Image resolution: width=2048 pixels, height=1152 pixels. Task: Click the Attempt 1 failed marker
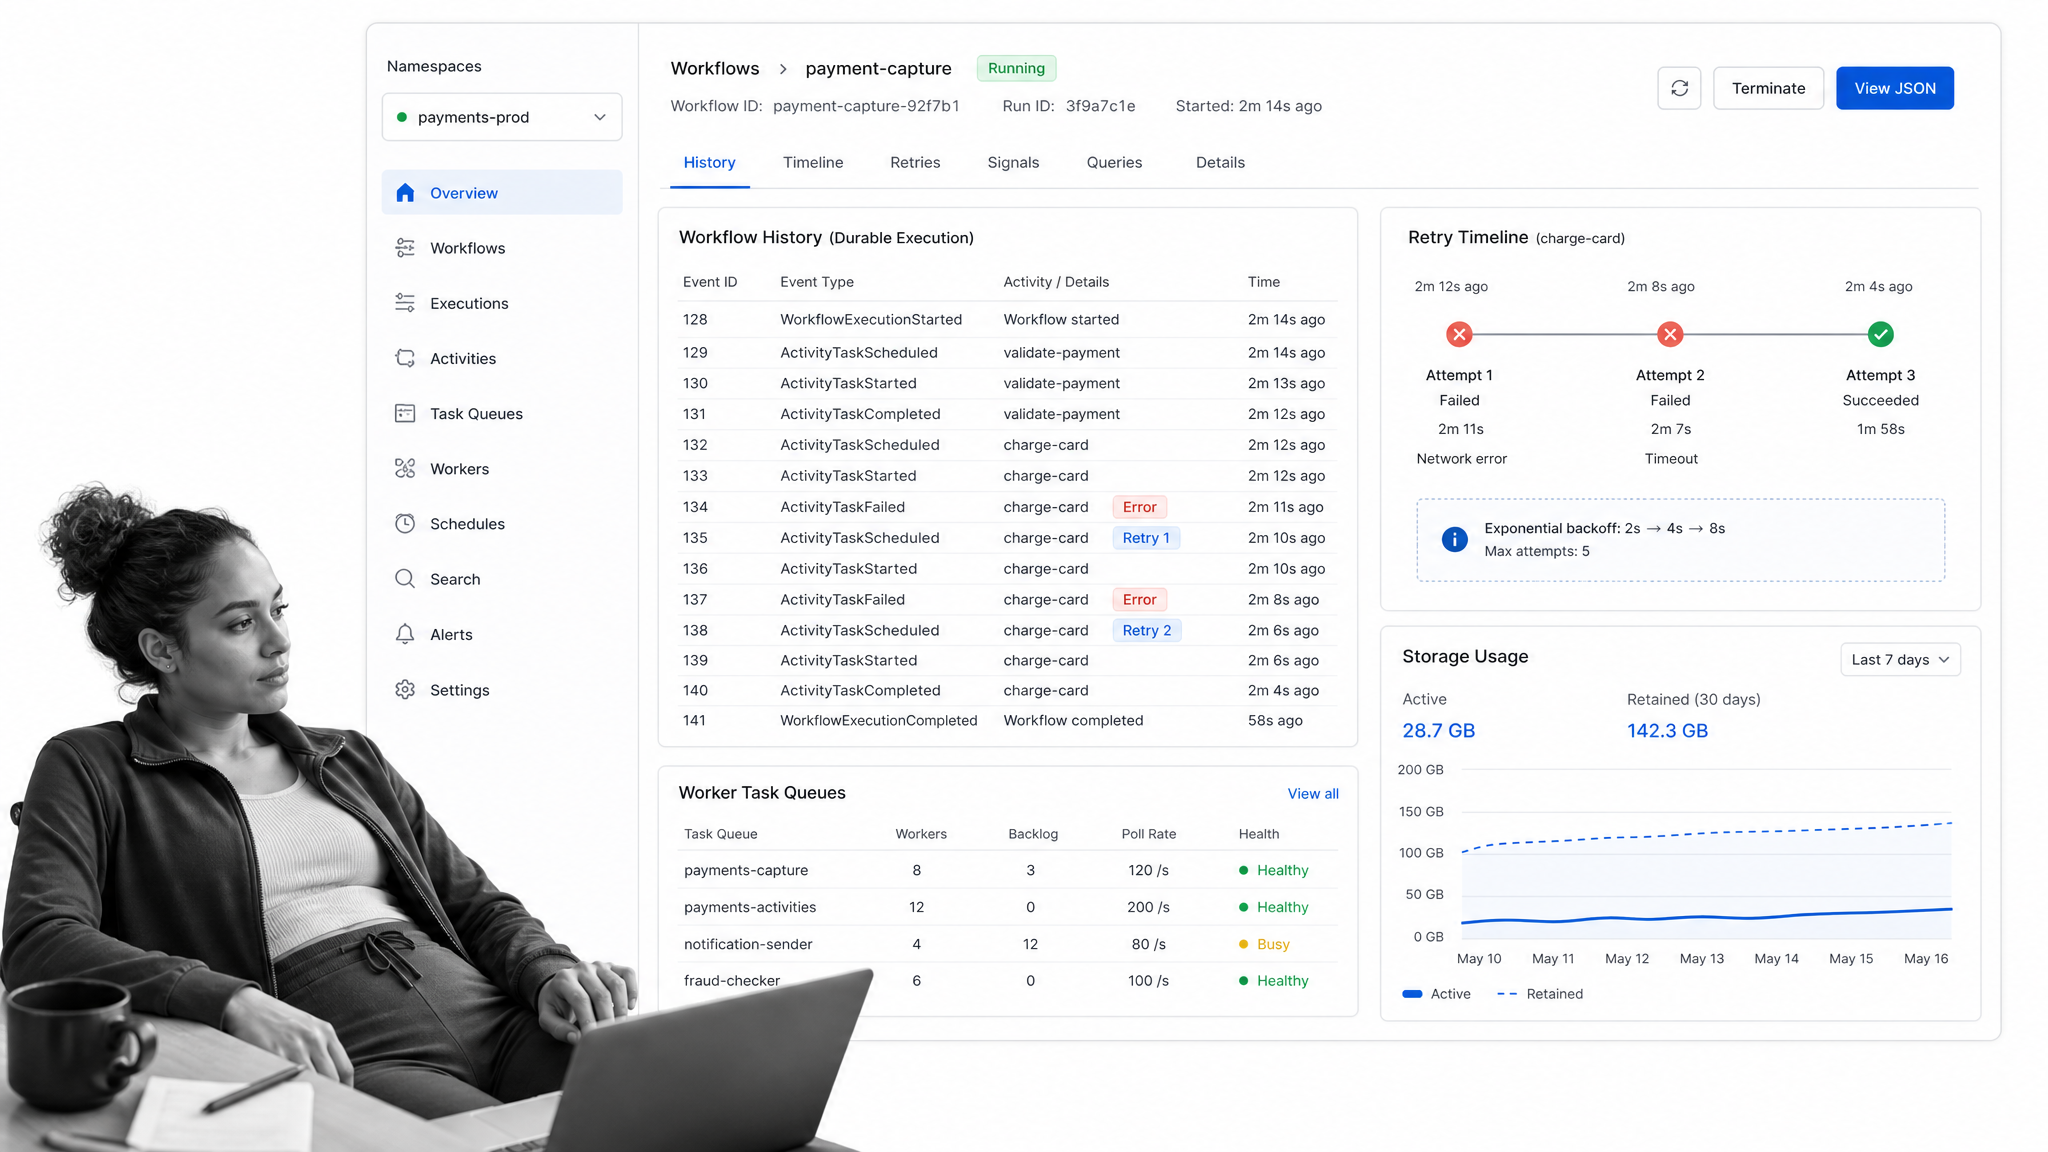[x=1459, y=334]
